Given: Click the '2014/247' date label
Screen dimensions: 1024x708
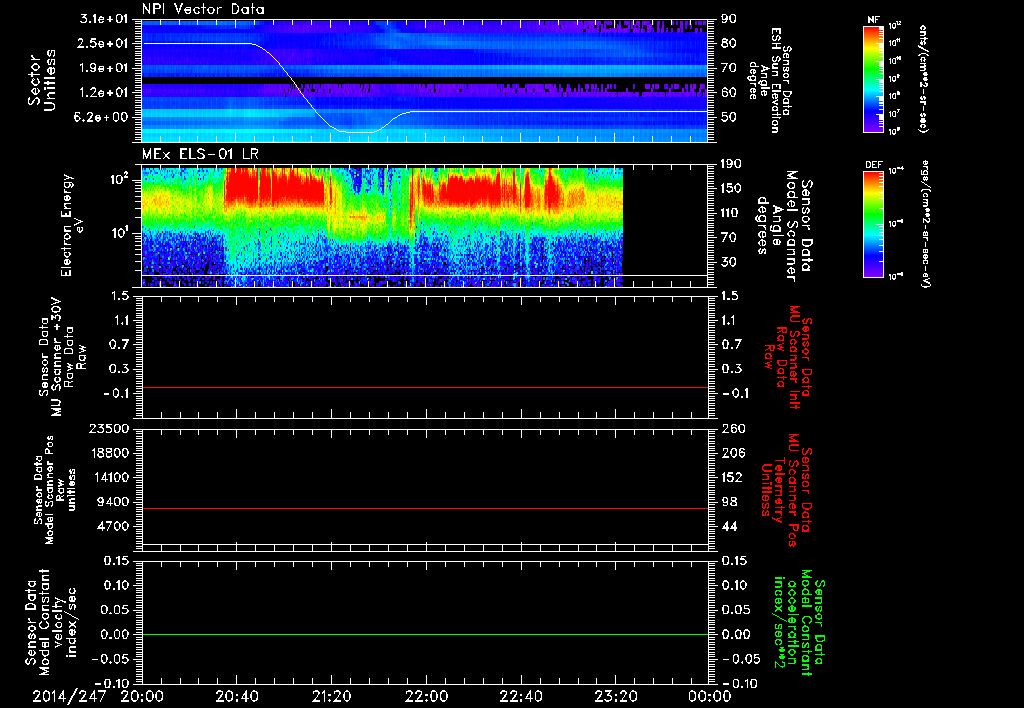Looking at the screenshot, I should [x=69, y=696].
